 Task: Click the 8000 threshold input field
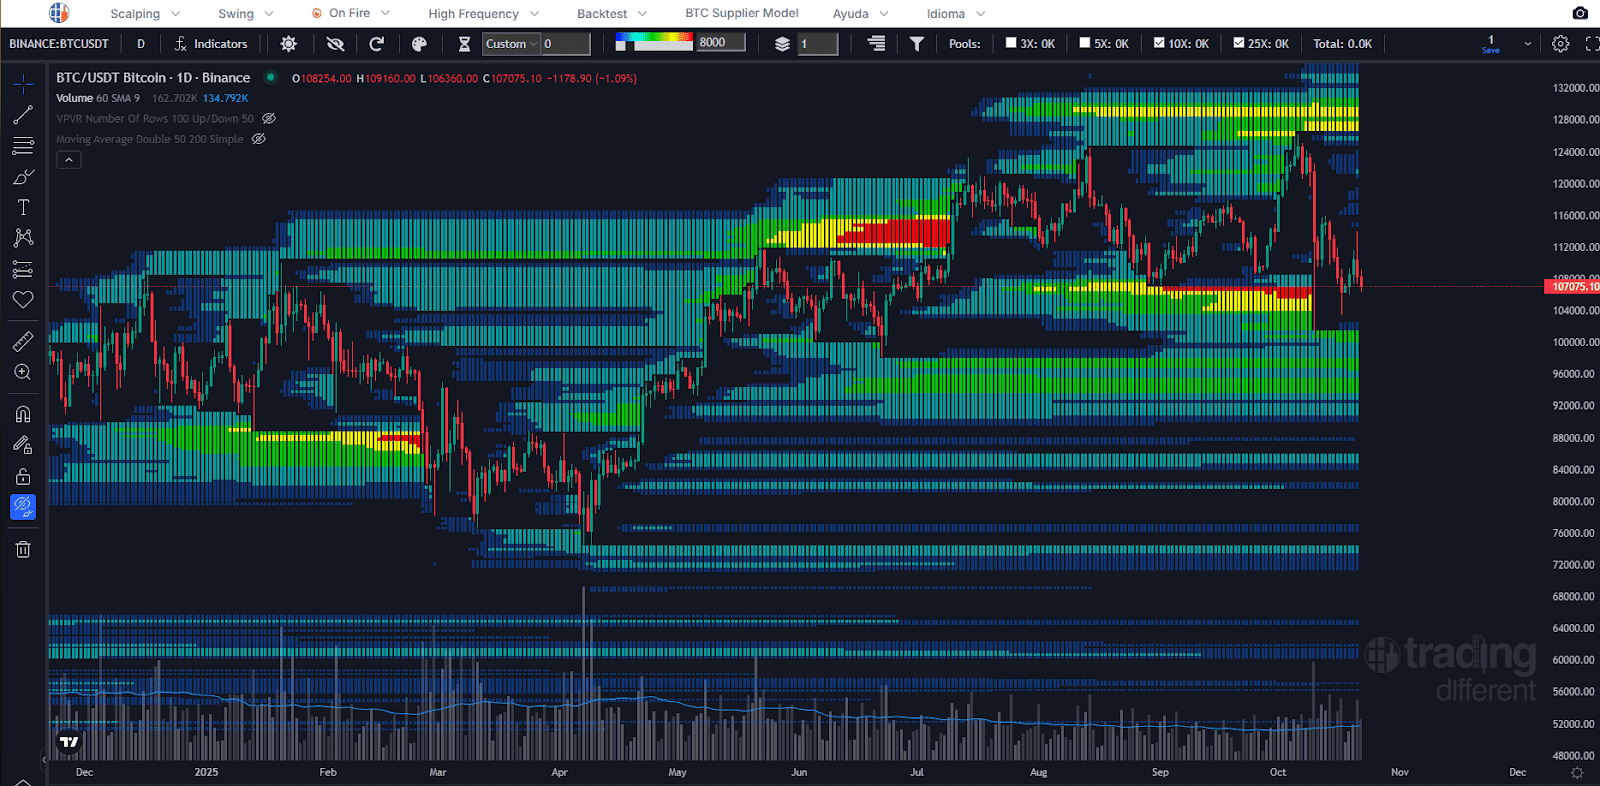[x=721, y=42]
